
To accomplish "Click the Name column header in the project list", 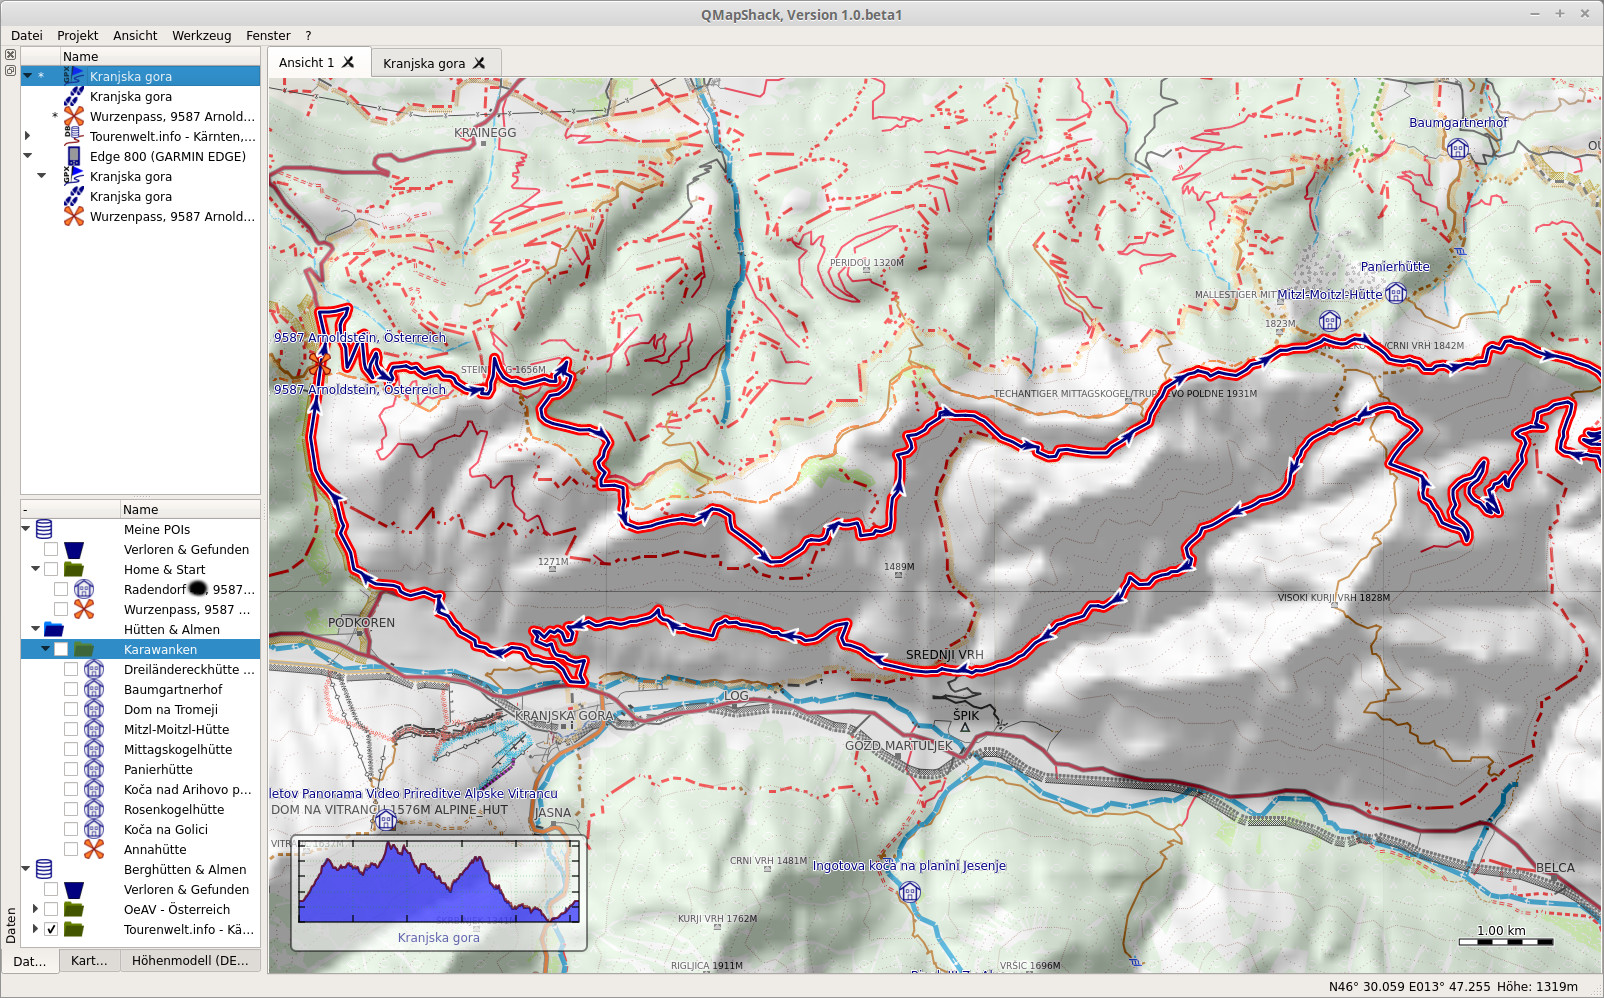I will coord(160,56).
